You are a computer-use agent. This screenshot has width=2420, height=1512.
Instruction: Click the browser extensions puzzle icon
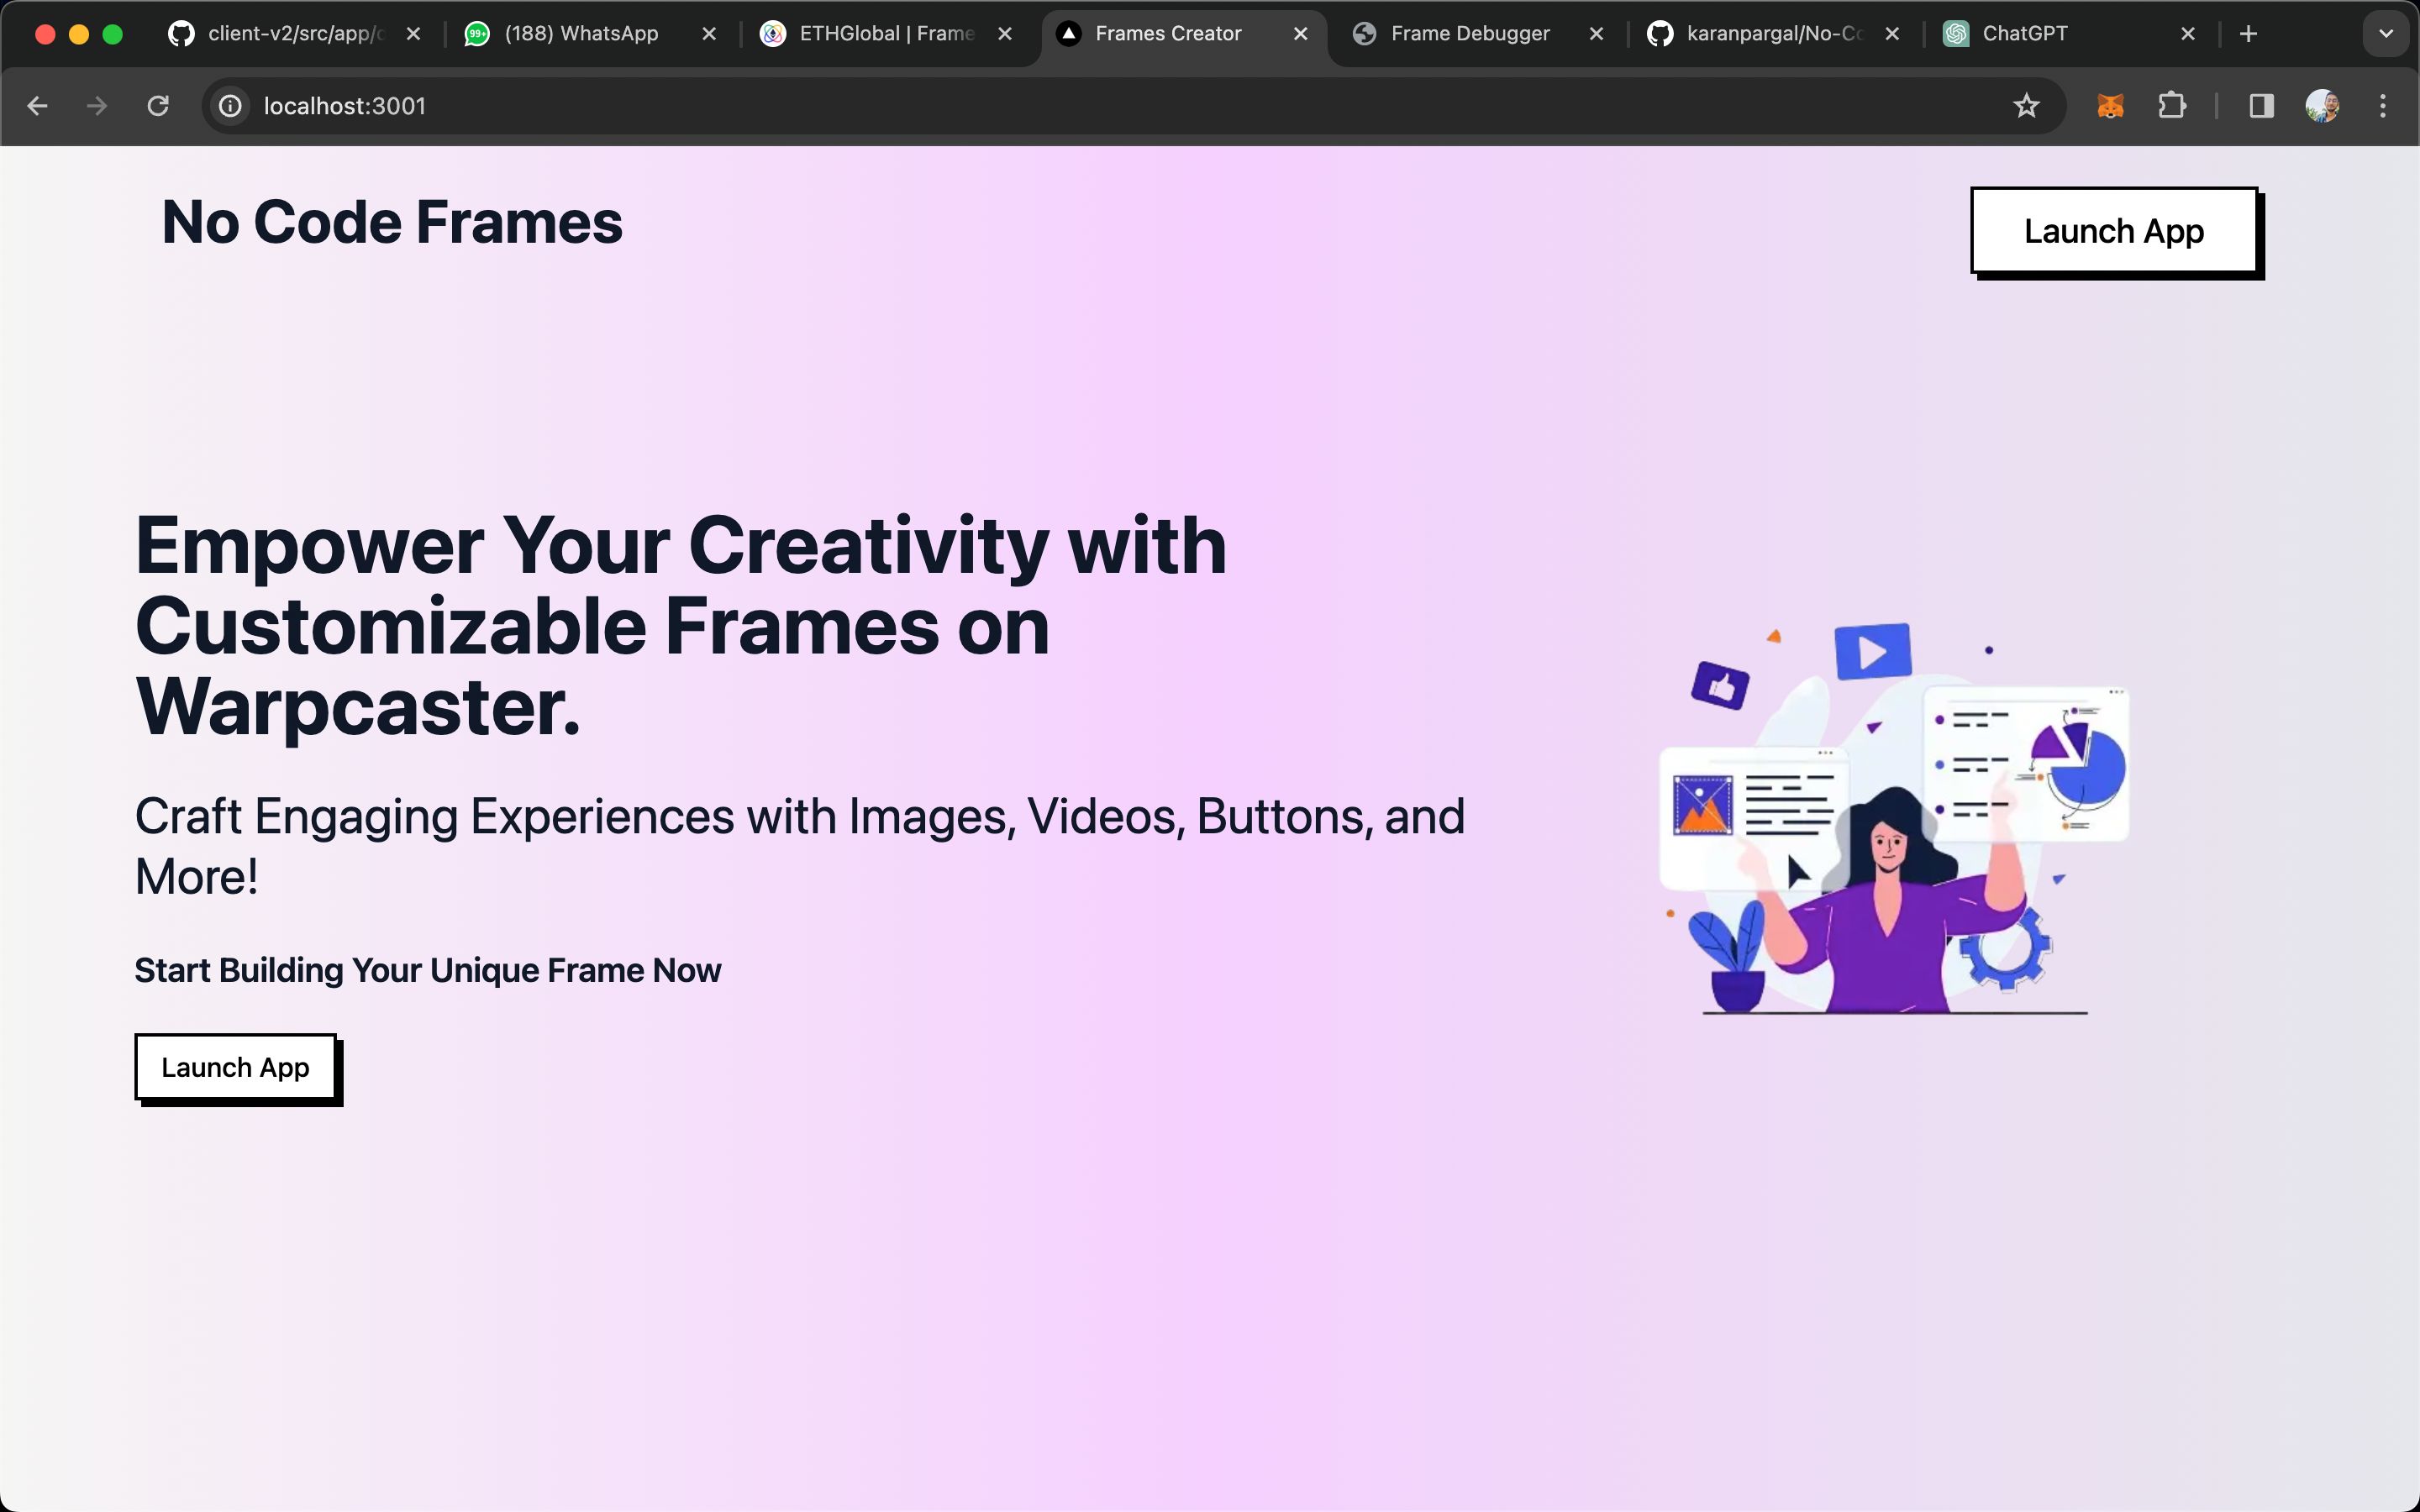coord(2173,104)
